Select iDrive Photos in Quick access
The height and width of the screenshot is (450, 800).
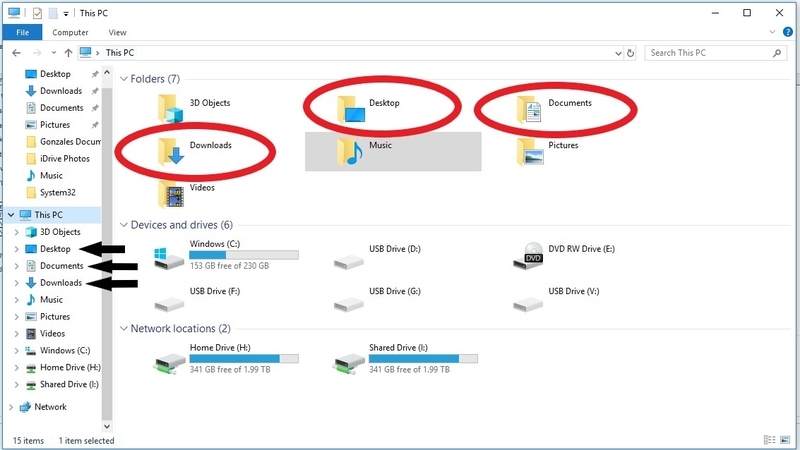pyautogui.click(x=64, y=158)
